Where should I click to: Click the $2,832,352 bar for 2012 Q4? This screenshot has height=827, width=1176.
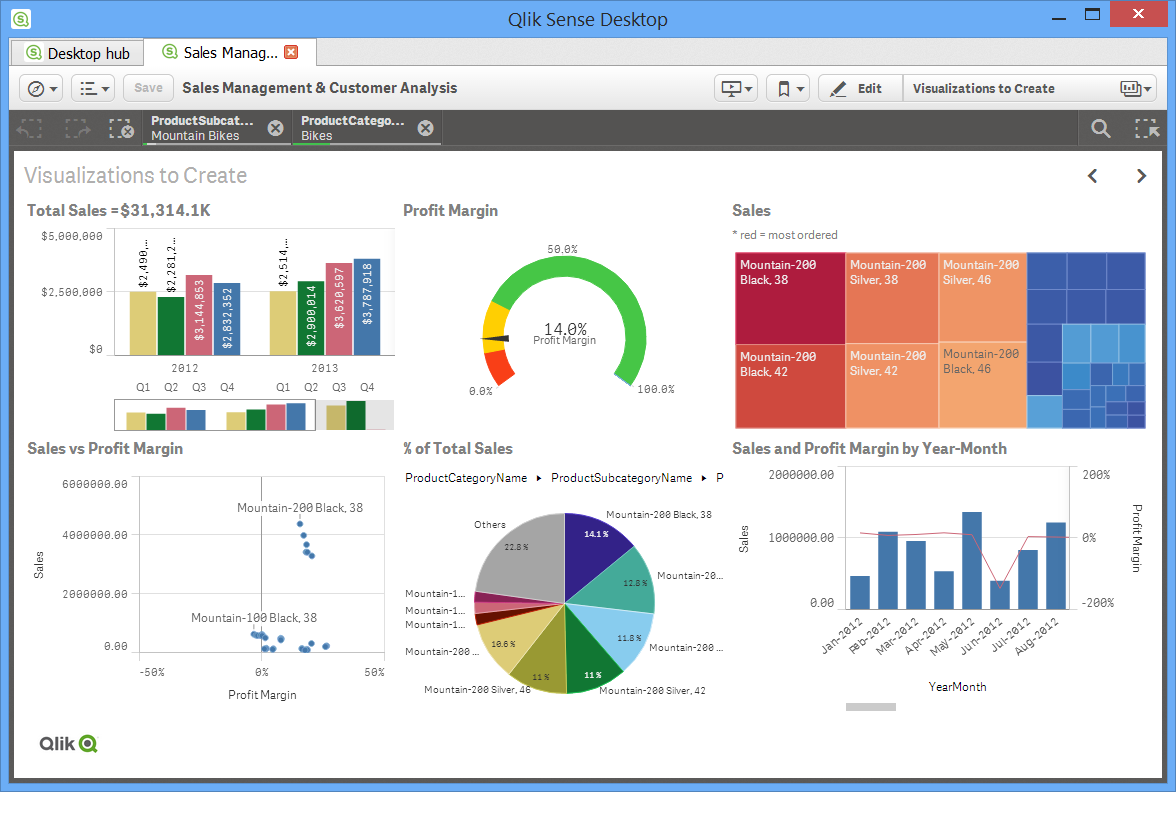(x=226, y=319)
